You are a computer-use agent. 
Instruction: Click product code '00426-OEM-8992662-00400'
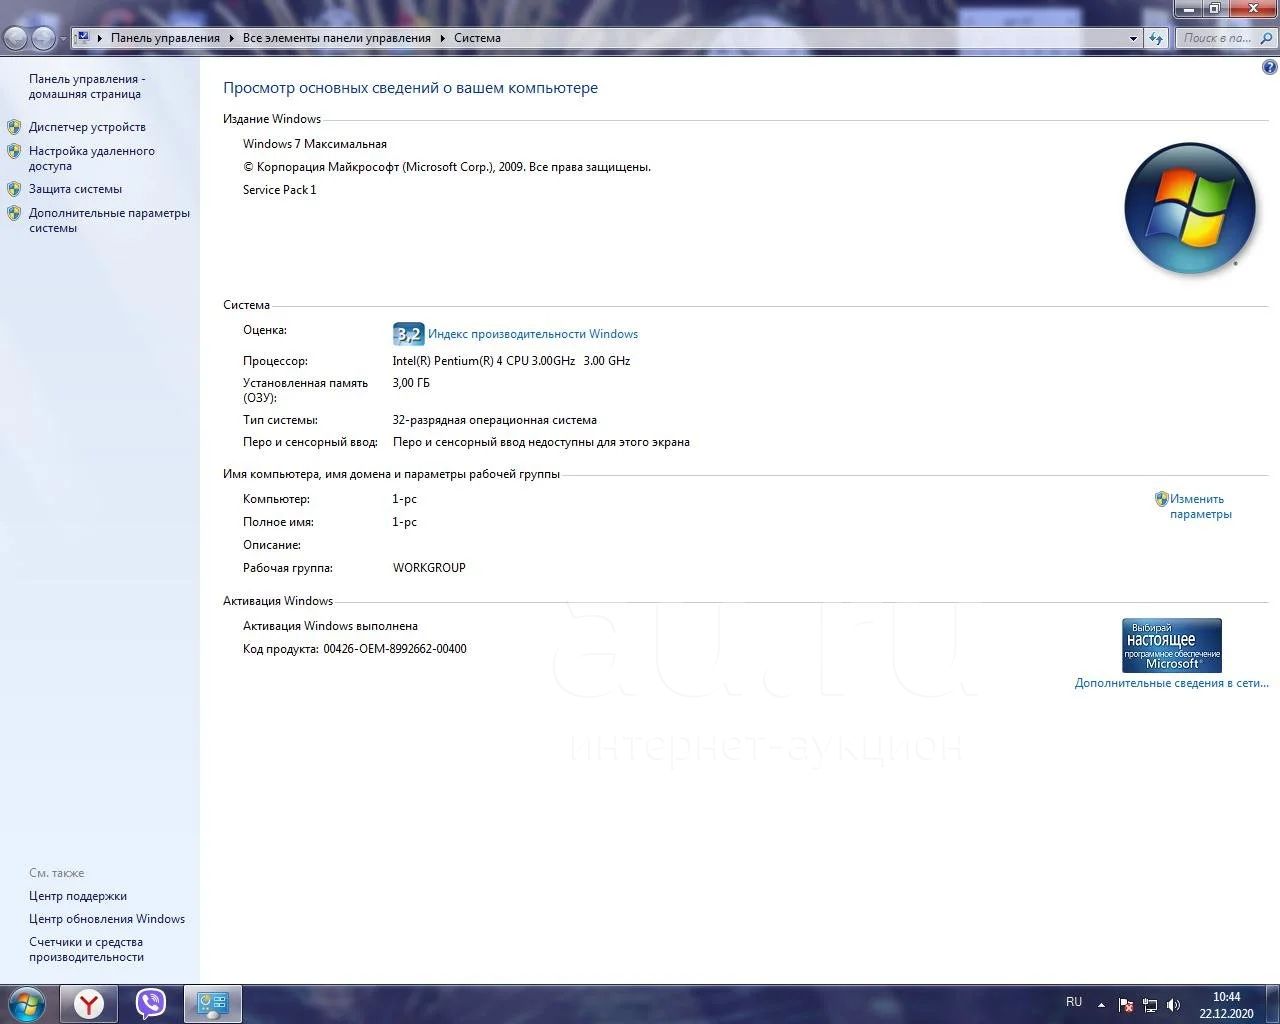[x=395, y=649]
